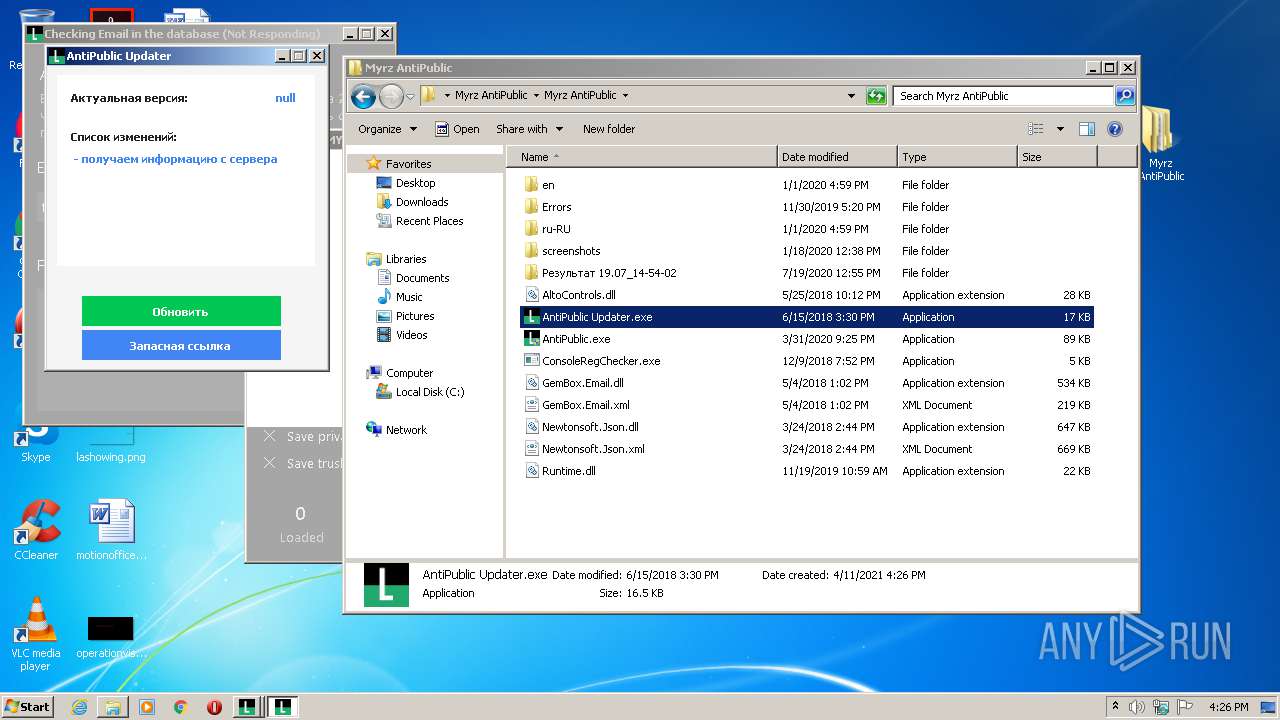
Task: Click the CCleaner desktop shortcut
Action: pos(36,531)
